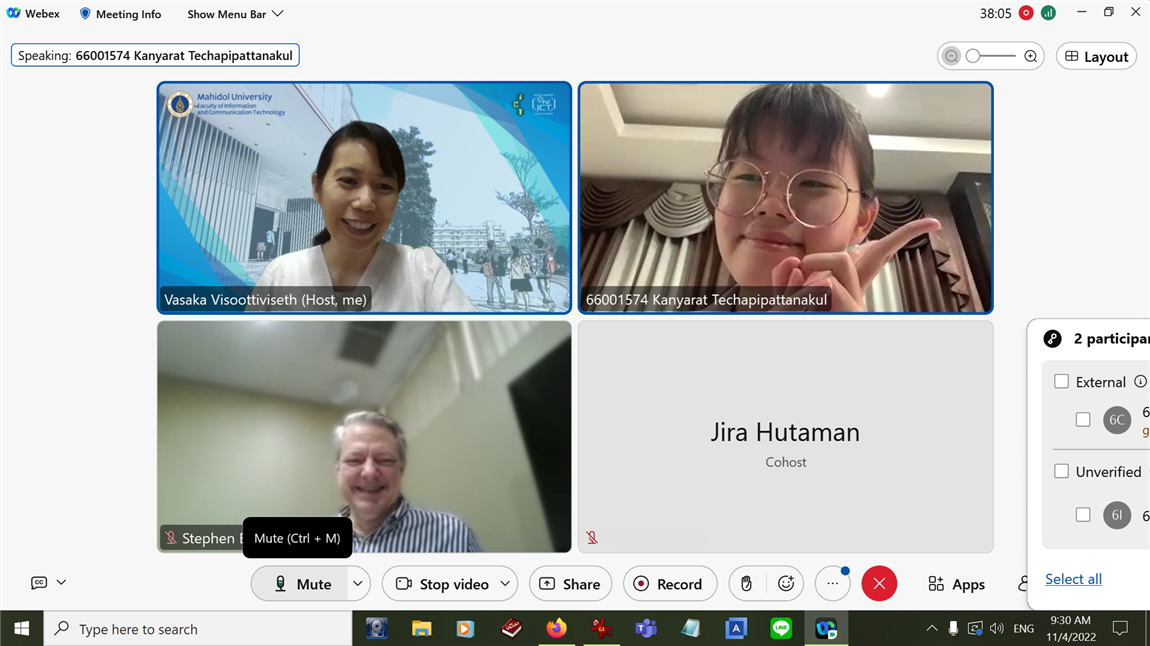Image resolution: width=1150 pixels, height=646 pixels.
Task: Click the Share button
Action: click(x=570, y=584)
